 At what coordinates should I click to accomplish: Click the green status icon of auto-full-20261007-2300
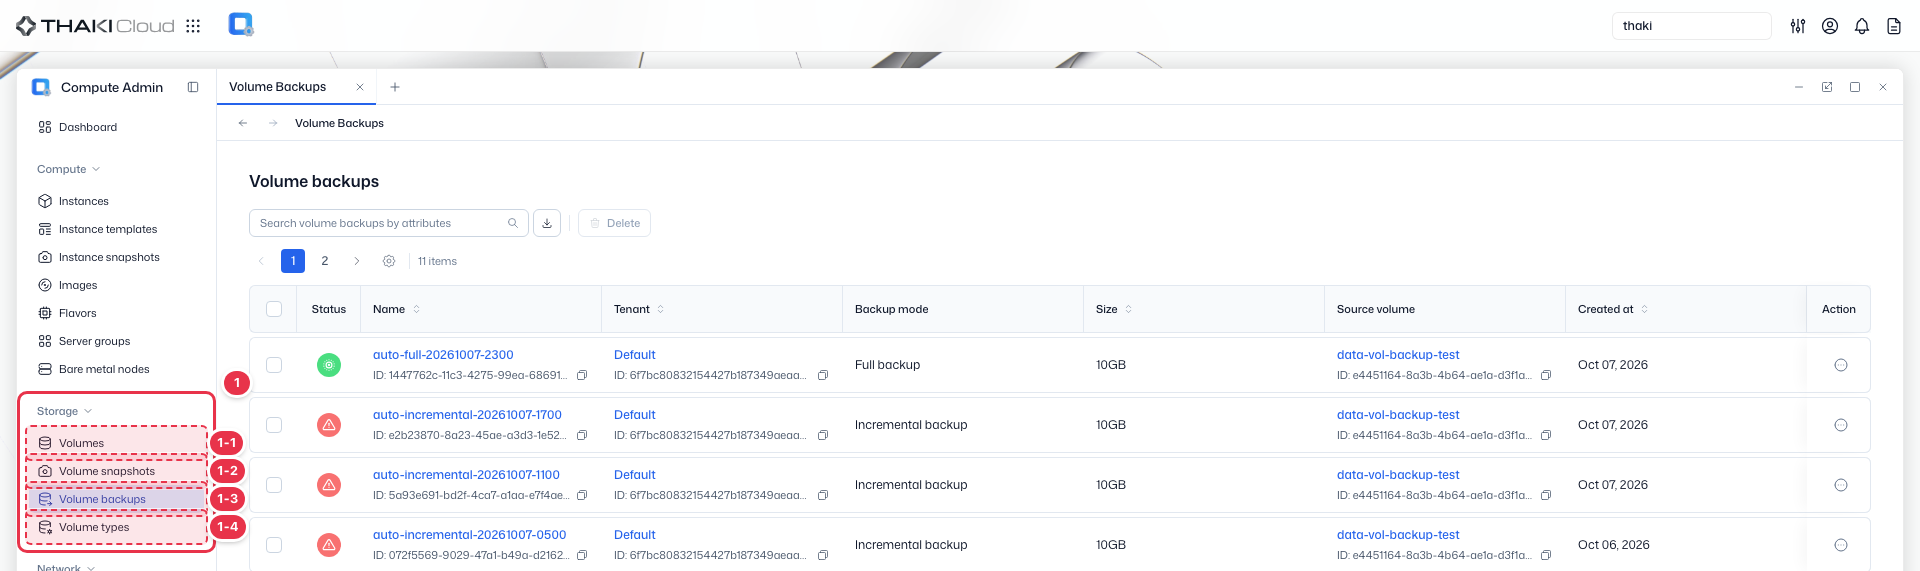[x=329, y=365]
